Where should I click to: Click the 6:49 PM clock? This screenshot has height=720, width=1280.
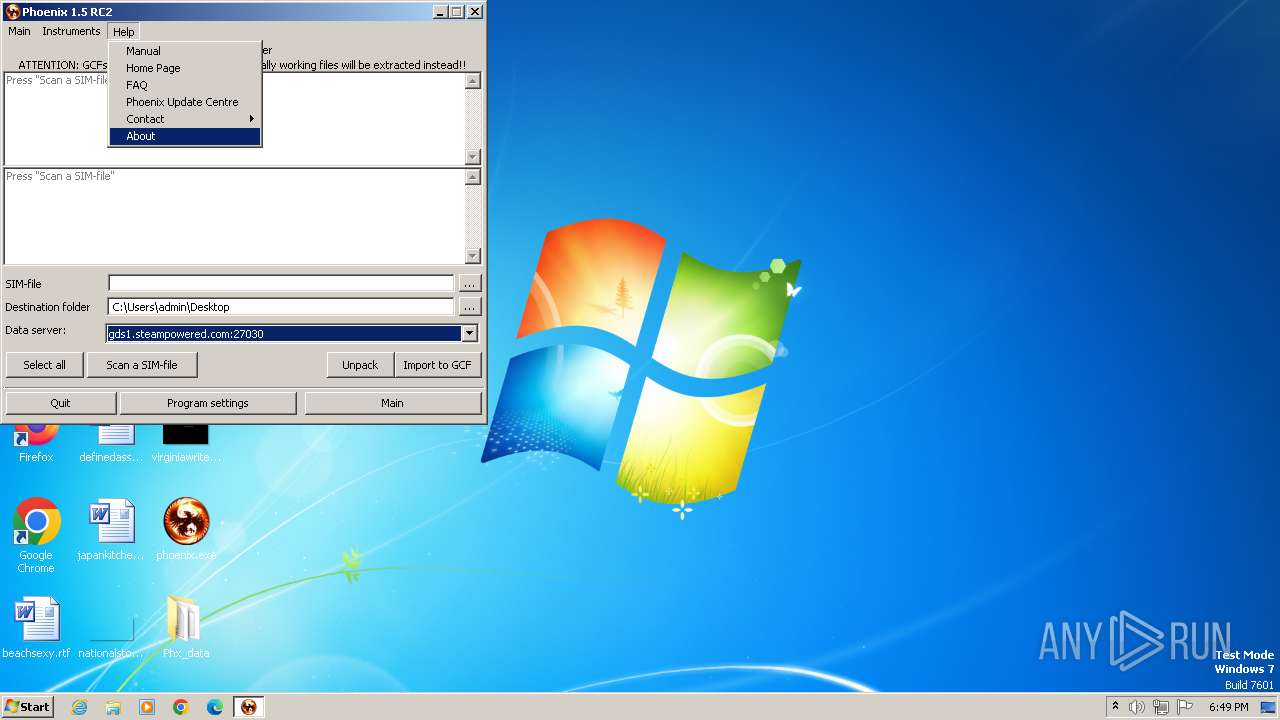tap(1229, 707)
